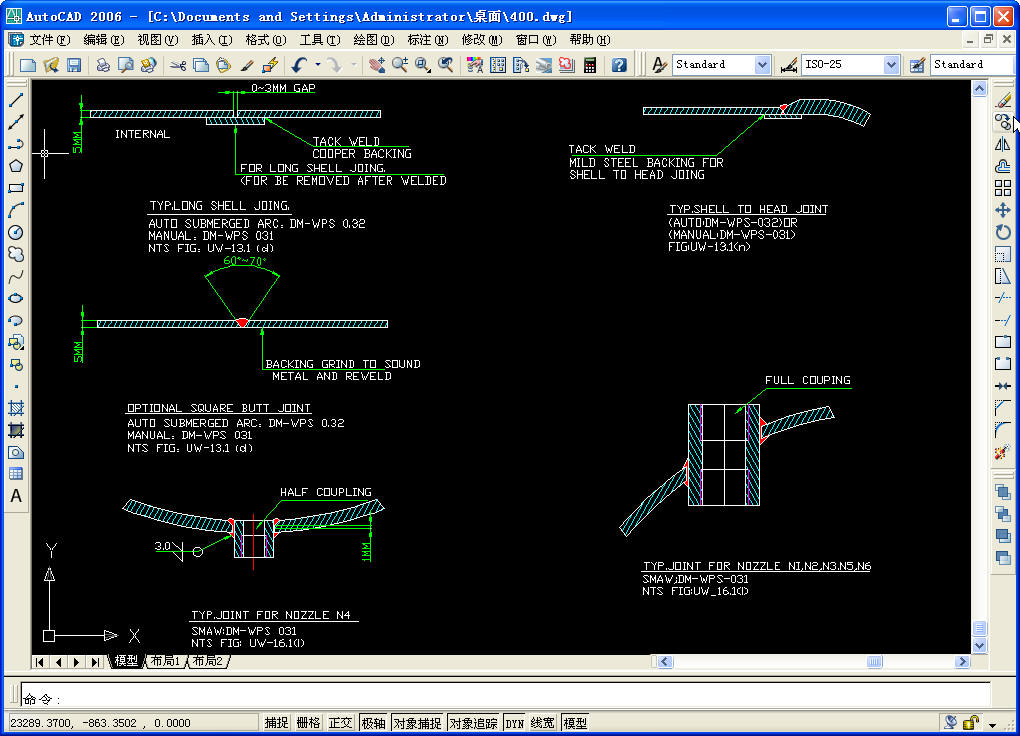This screenshot has width=1020, height=736.
Task: Select the Erase tool in modify toolbar
Action: pos(1003,100)
